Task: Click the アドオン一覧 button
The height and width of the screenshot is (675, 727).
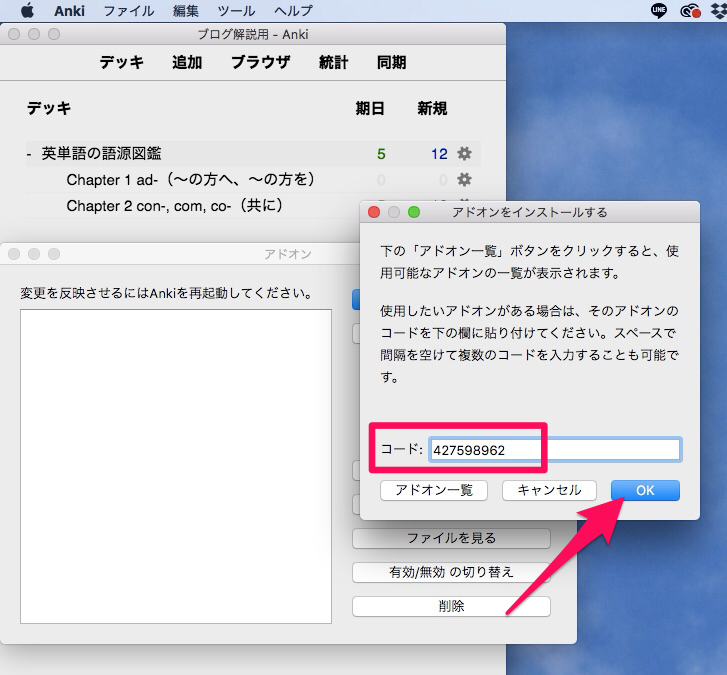Action: click(434, 490)
